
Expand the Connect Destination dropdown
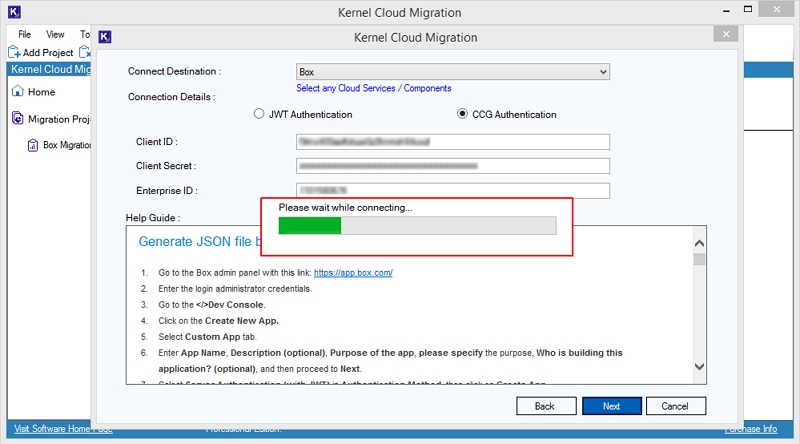pos(602,72)
